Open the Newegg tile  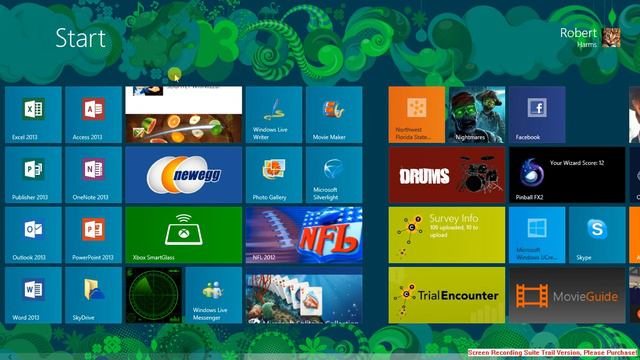(x=184, y=175)
